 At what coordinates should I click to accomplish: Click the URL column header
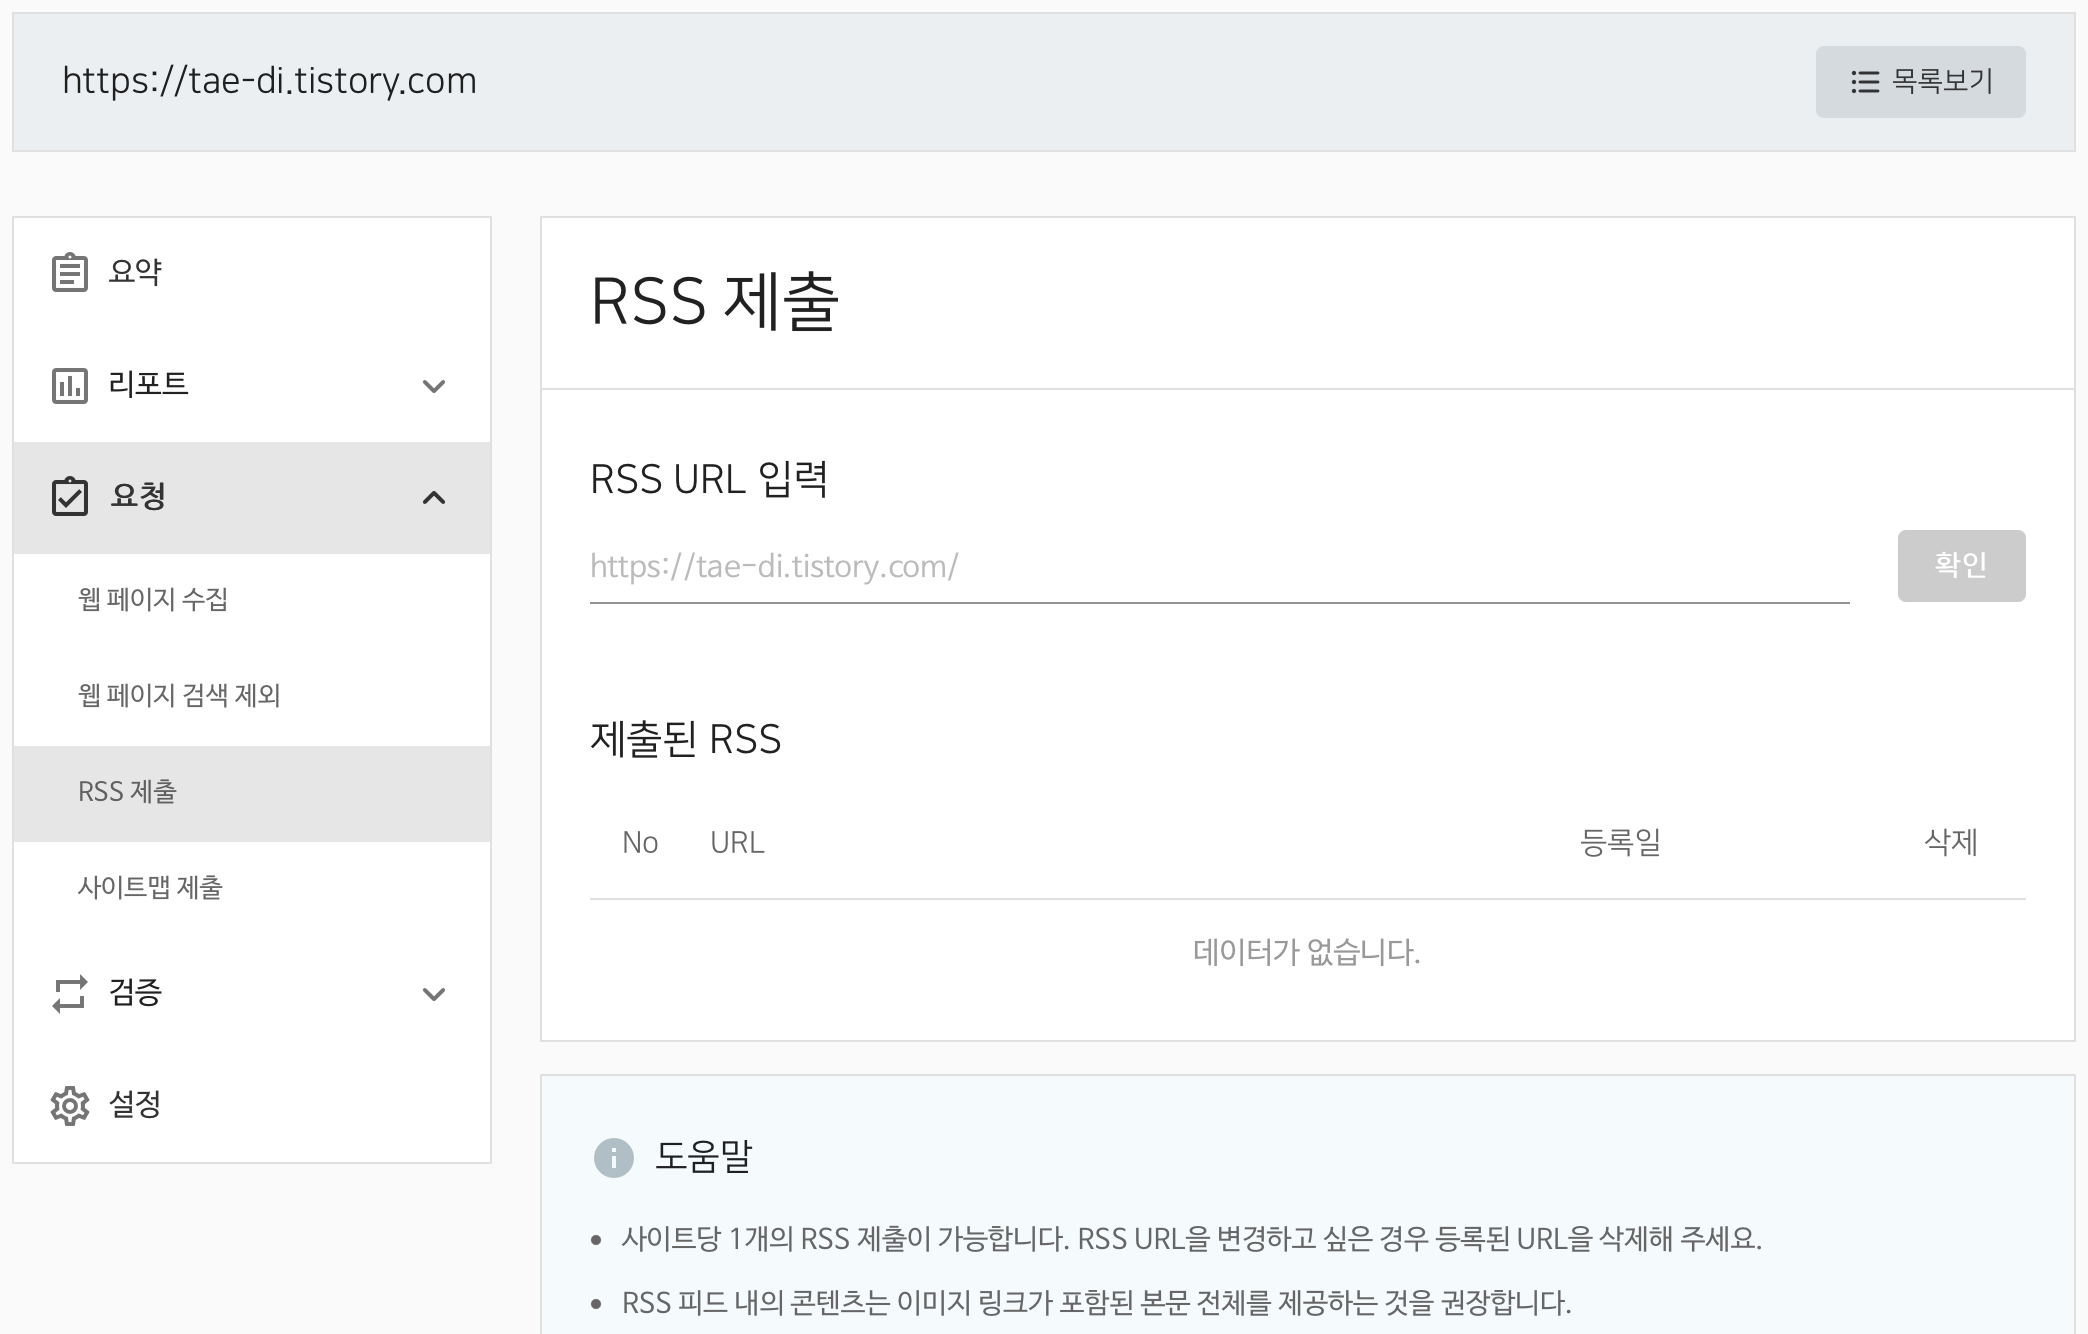737,843
